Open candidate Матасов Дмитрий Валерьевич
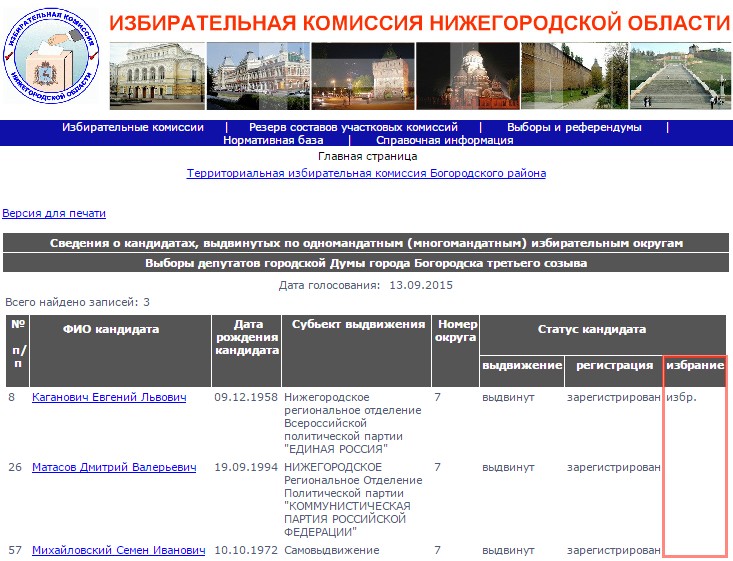 pyautogui.click(x=114, y=468)
